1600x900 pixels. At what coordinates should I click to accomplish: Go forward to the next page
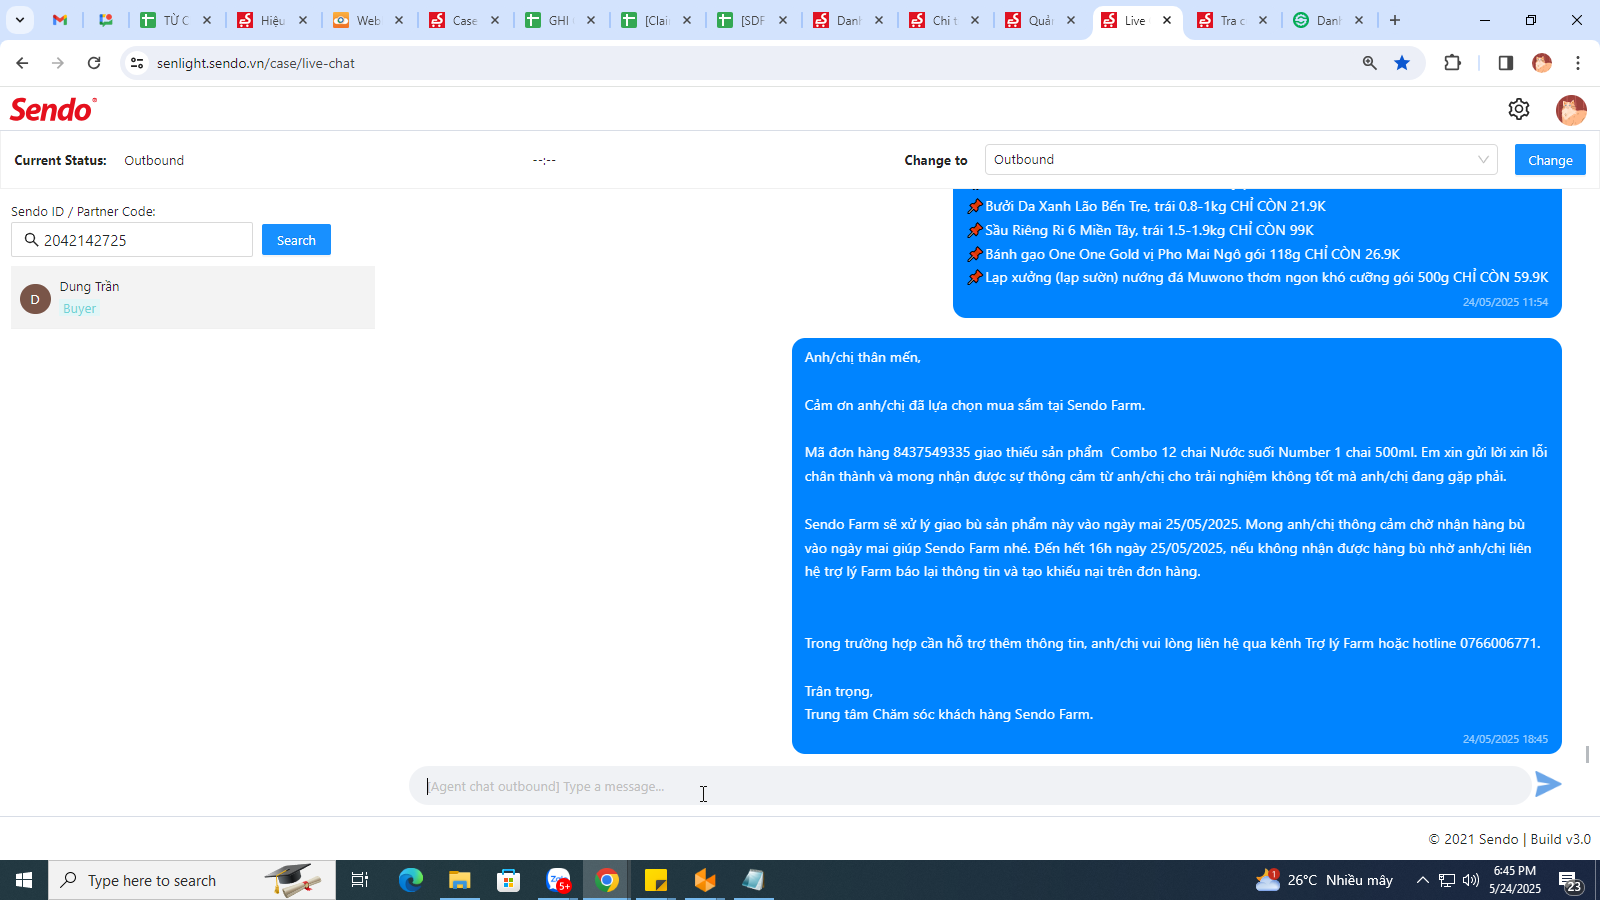(58, 63)
